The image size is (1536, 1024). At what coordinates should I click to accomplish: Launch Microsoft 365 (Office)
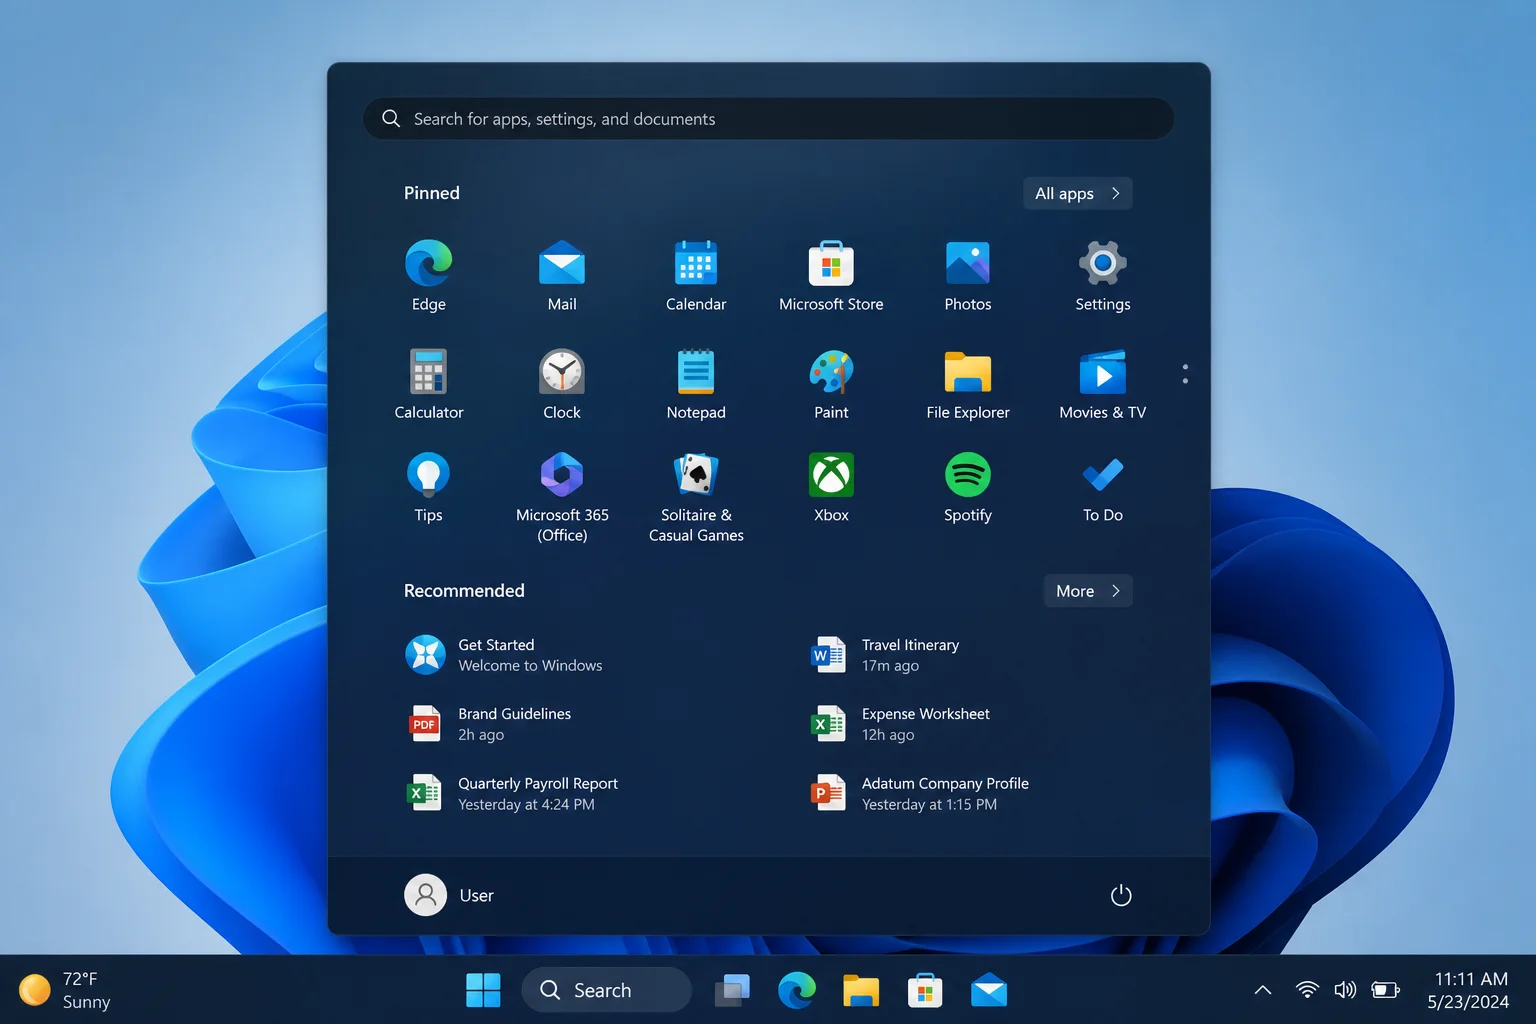(562, 497)
